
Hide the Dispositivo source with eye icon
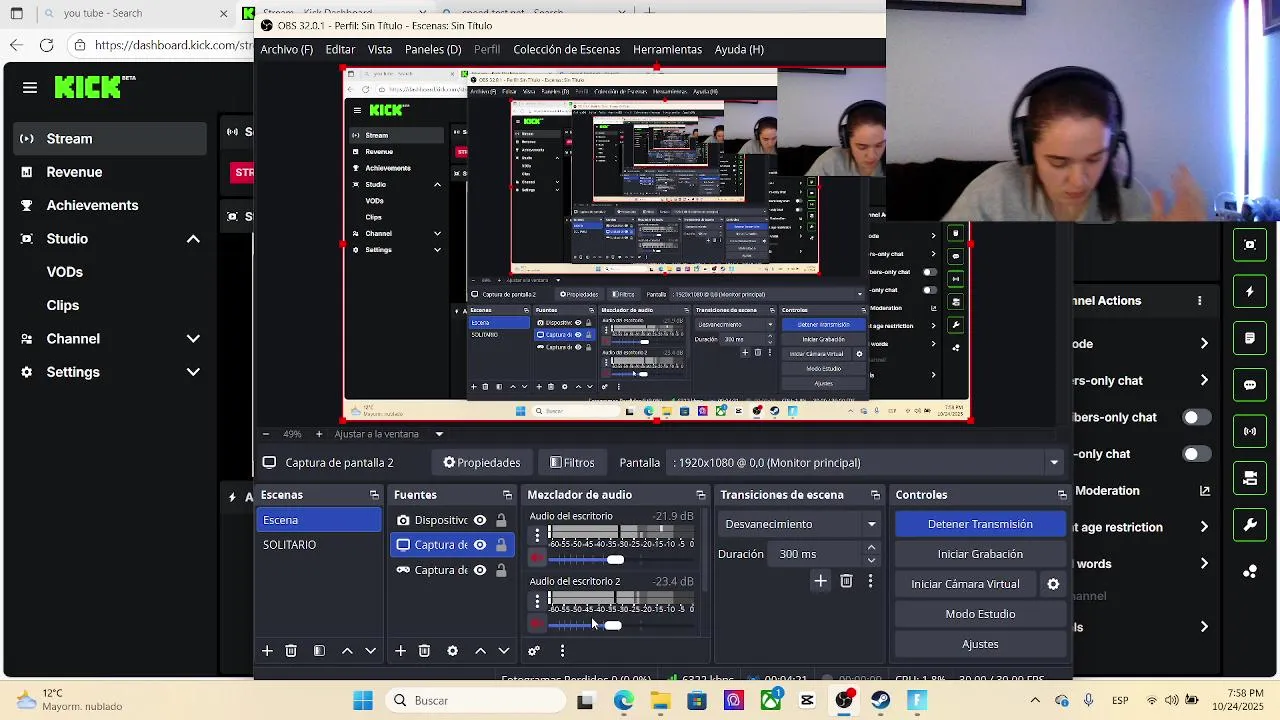[480, 520]
